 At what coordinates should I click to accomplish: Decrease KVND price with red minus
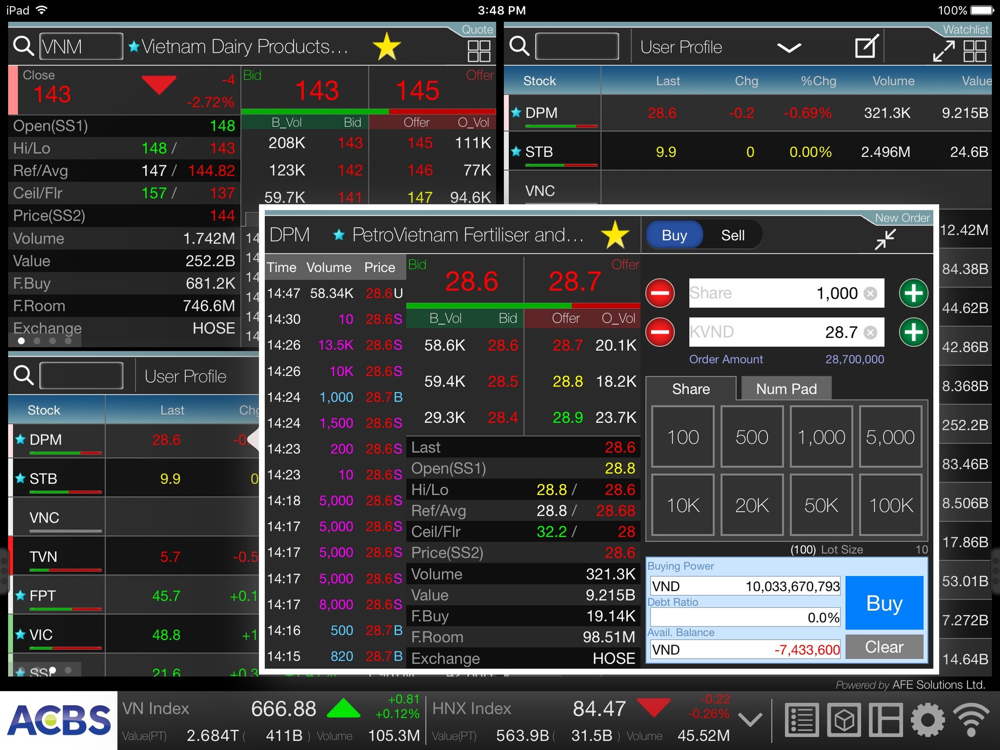[660, 332]
